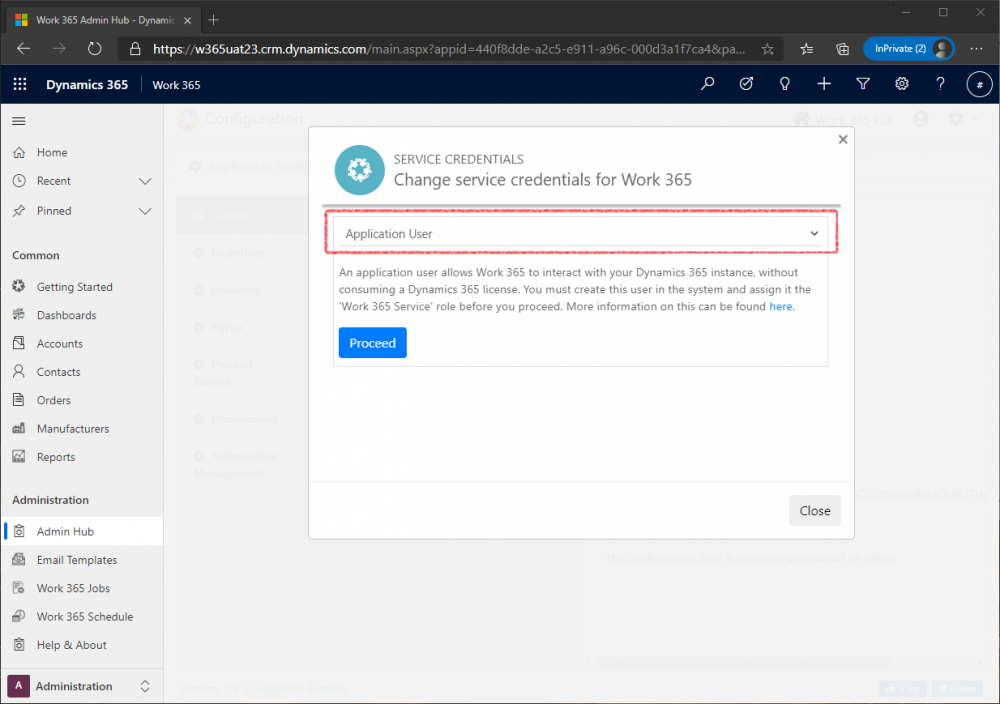
Task: Open the user account circle icon
Action: pyautogui.click(x=979, y=84)
